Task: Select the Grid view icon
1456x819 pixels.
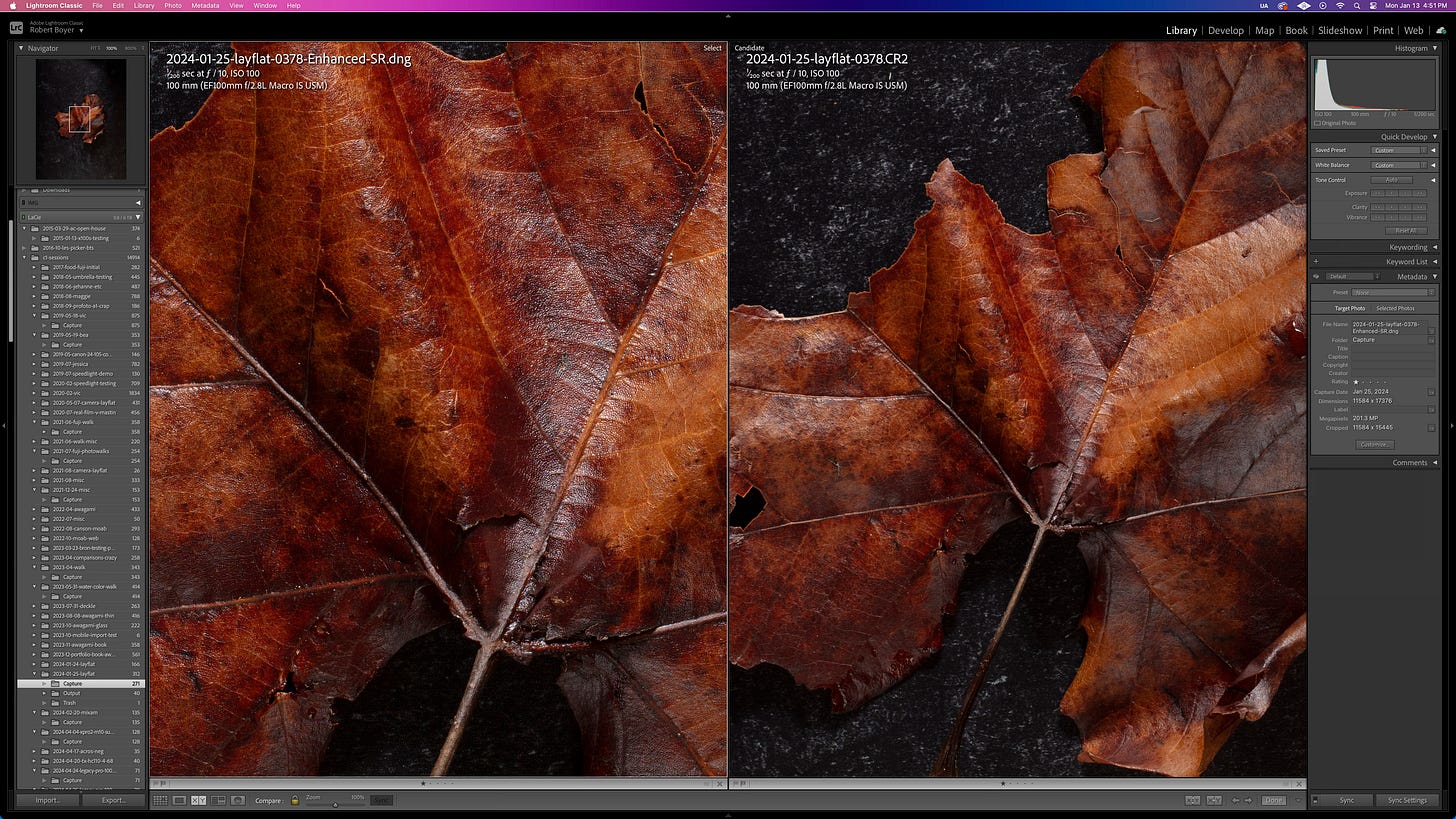Action: click(160, 800)
